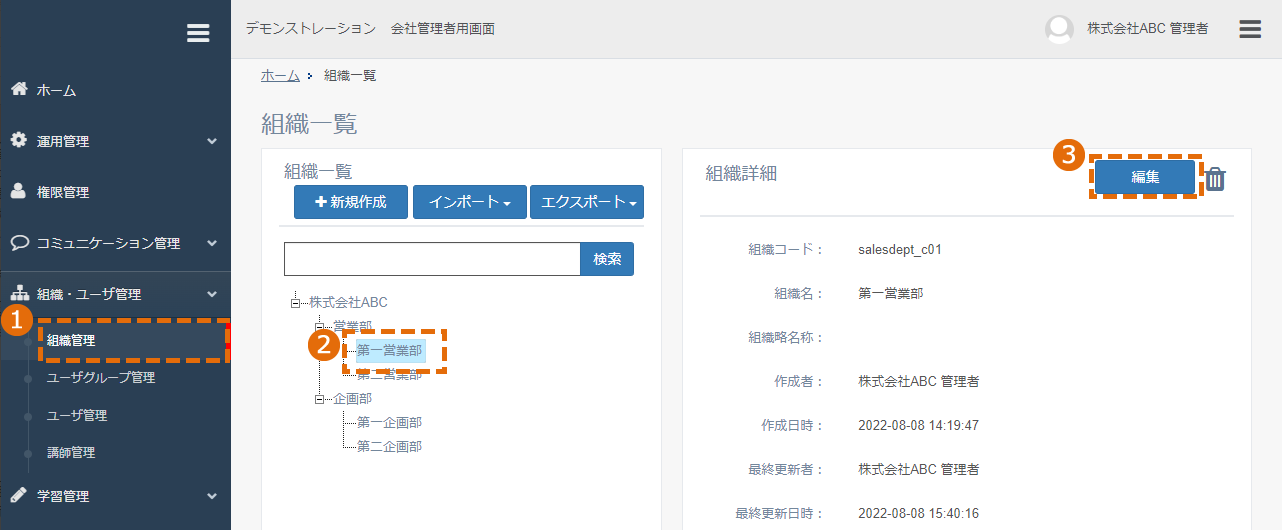Click home icon in sidebar
This screenshot has width=1282, height=530.
pyautogui.click(x=18, y=89)
